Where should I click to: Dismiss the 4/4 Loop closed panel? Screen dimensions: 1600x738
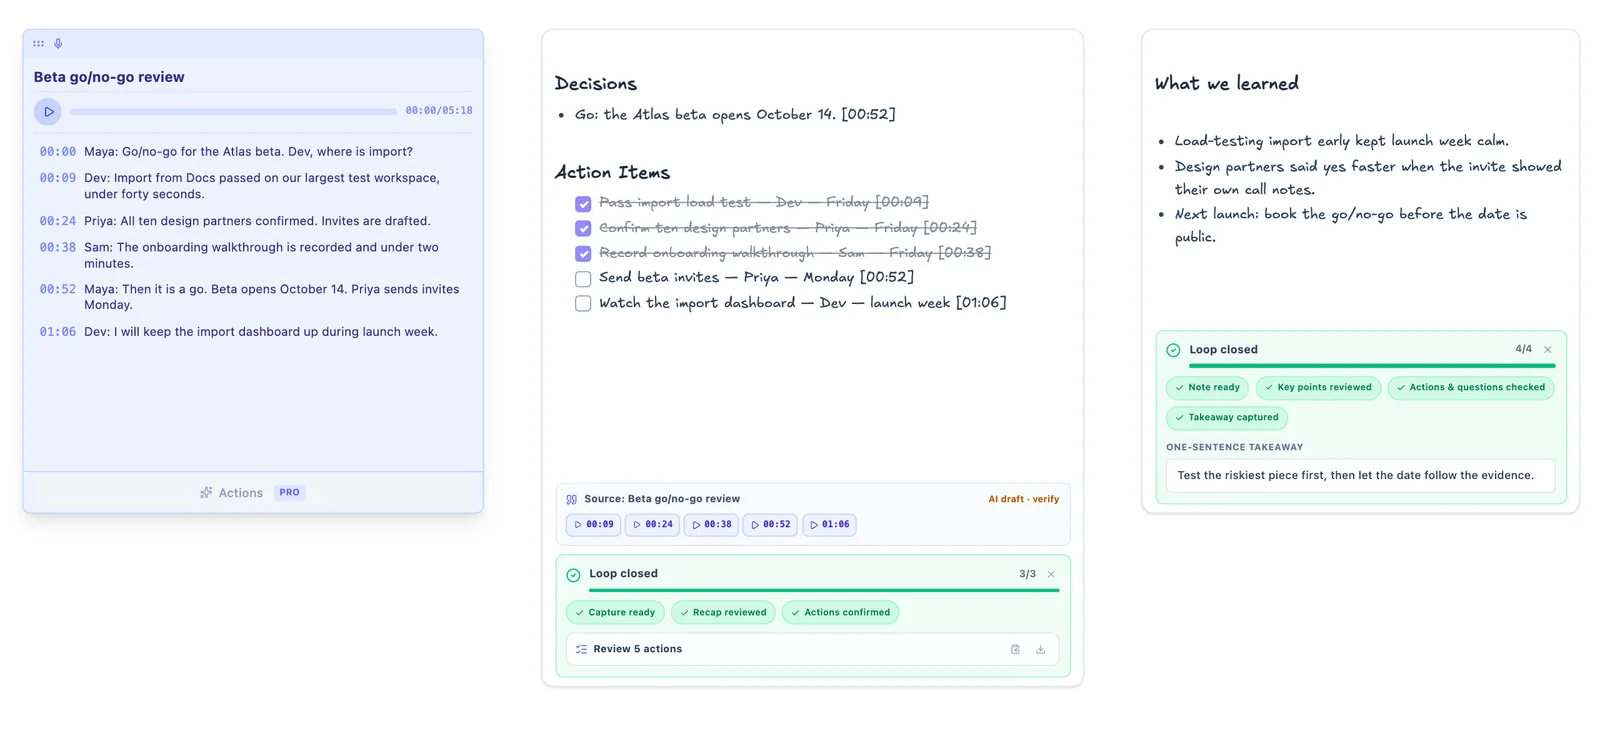[1548, 350]
